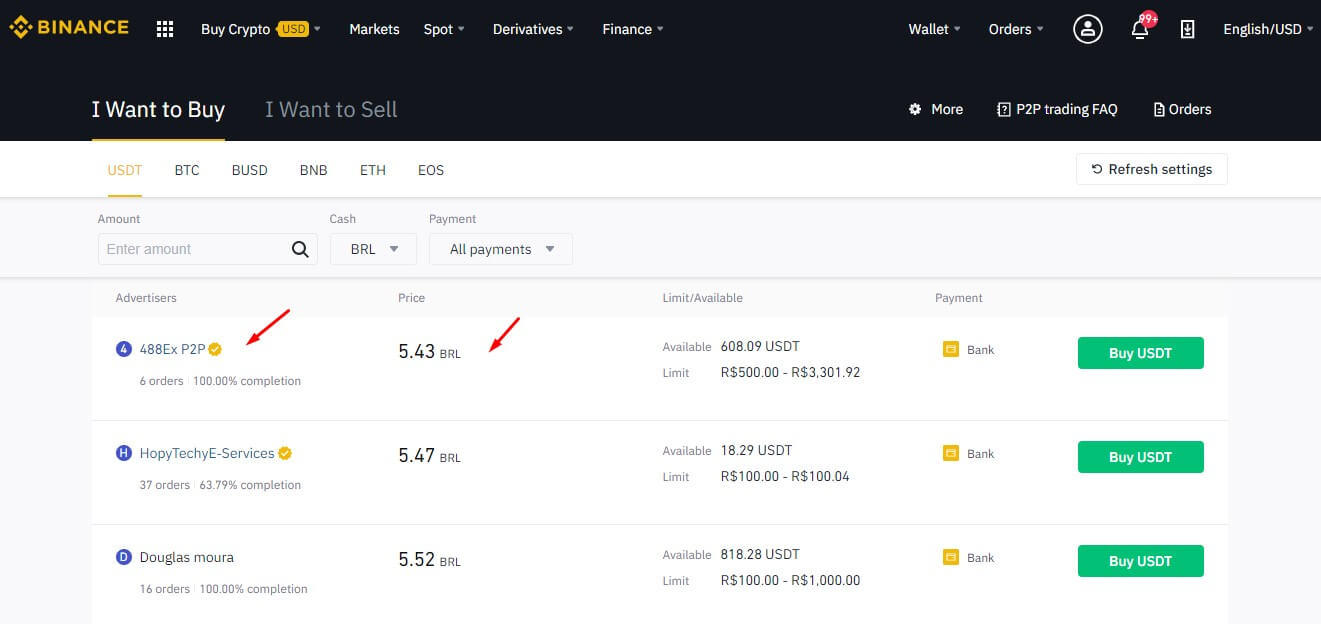This screenshot has height=624, width=1321.
Task: Open the P2P Orders link
Action: 1182,109
